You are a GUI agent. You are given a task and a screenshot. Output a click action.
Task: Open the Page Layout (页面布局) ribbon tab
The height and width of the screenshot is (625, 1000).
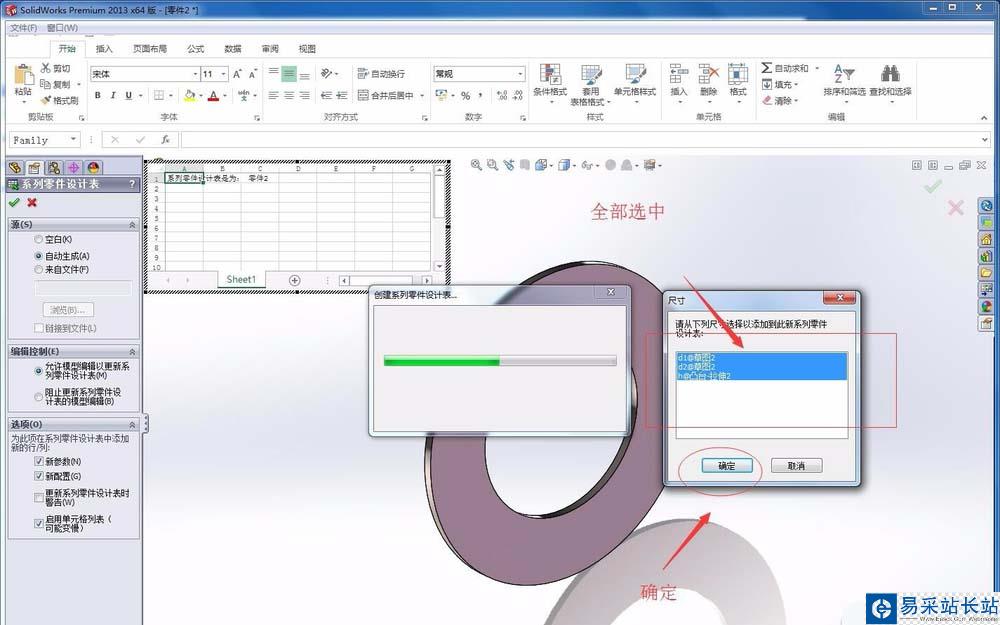pos(150,48)
